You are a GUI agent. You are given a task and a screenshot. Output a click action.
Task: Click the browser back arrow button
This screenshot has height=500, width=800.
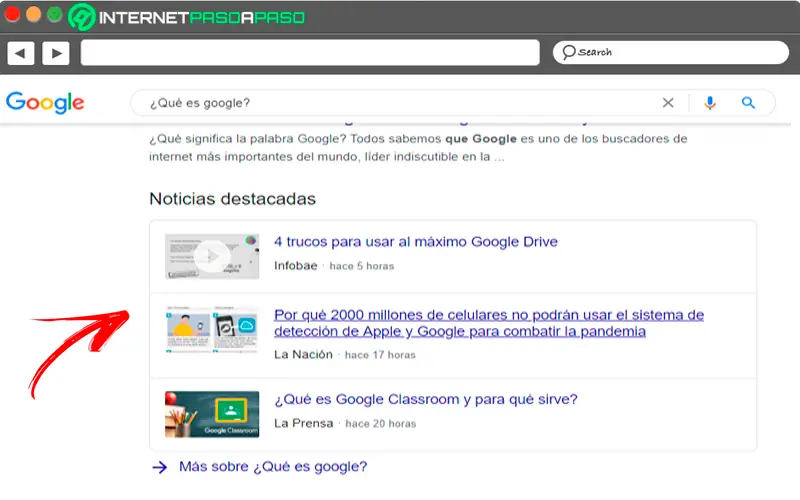pos(21,53)
